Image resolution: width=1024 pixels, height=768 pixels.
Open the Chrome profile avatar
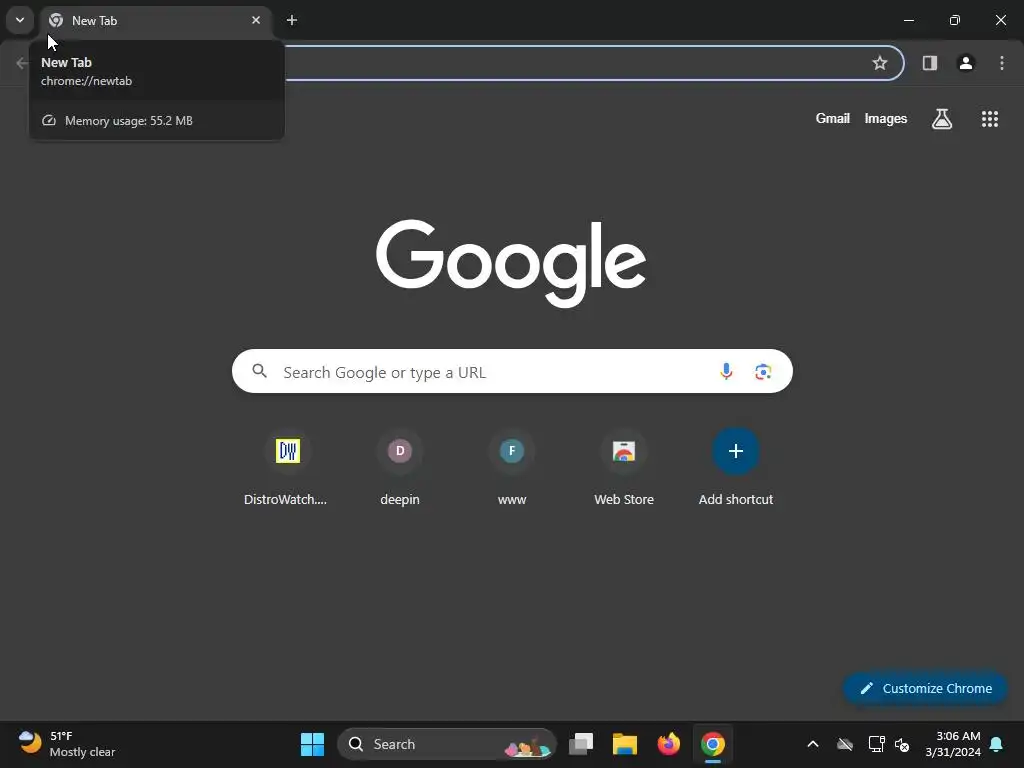coord(966,63)
